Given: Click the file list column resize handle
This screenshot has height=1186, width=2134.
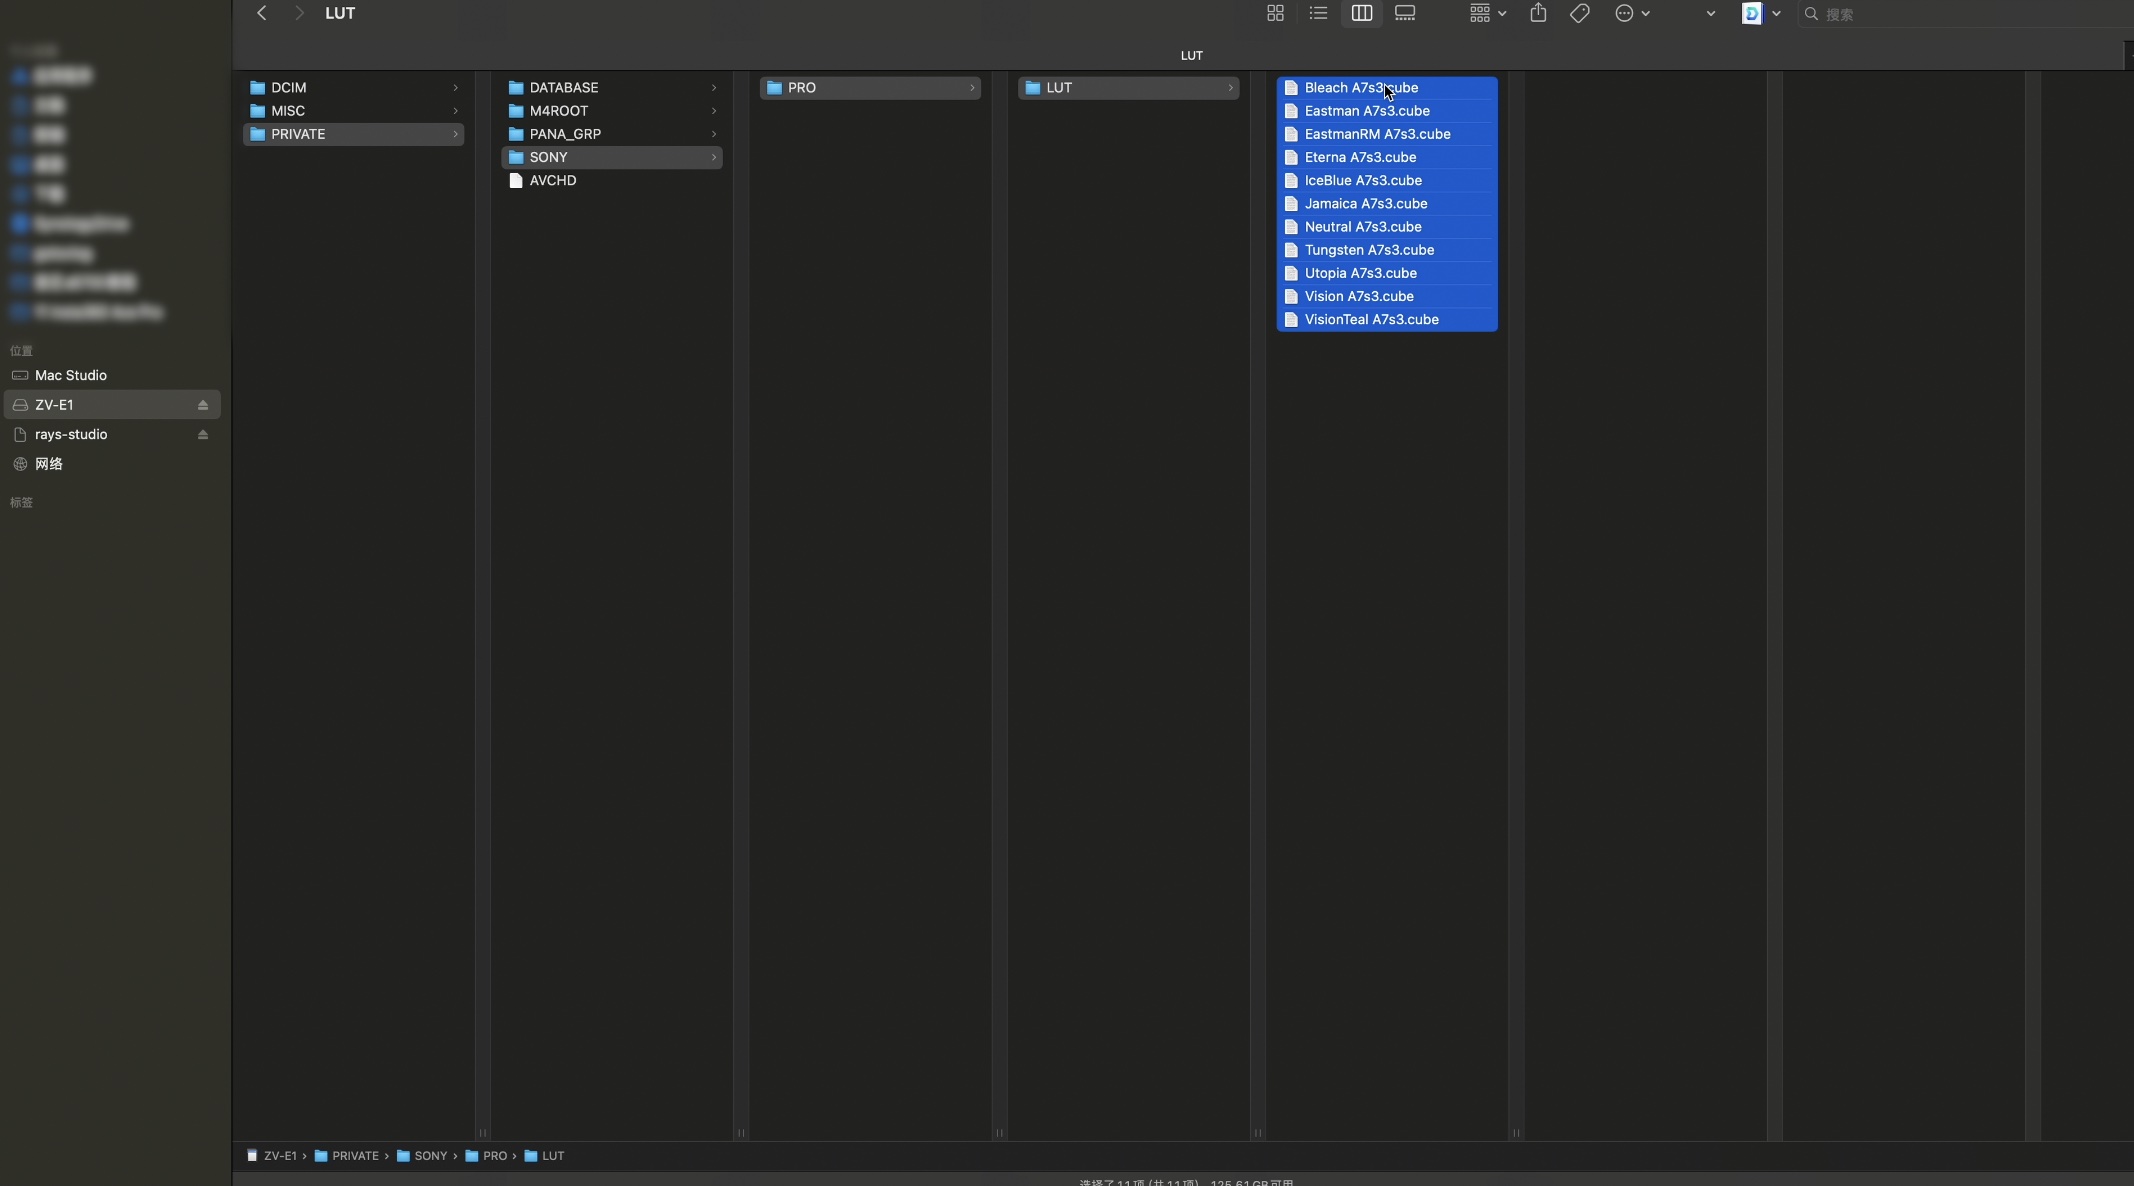Looking at the screenshot, I should [1516, 1133].
